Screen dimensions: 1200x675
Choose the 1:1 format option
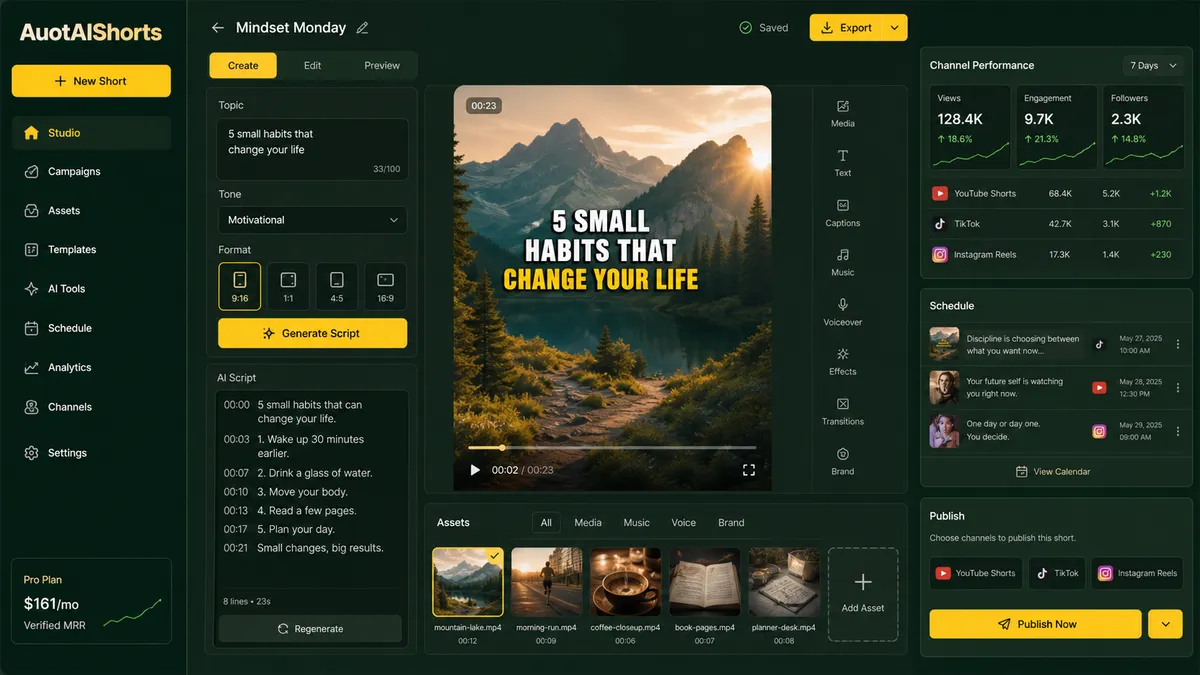tap(288, 286)
